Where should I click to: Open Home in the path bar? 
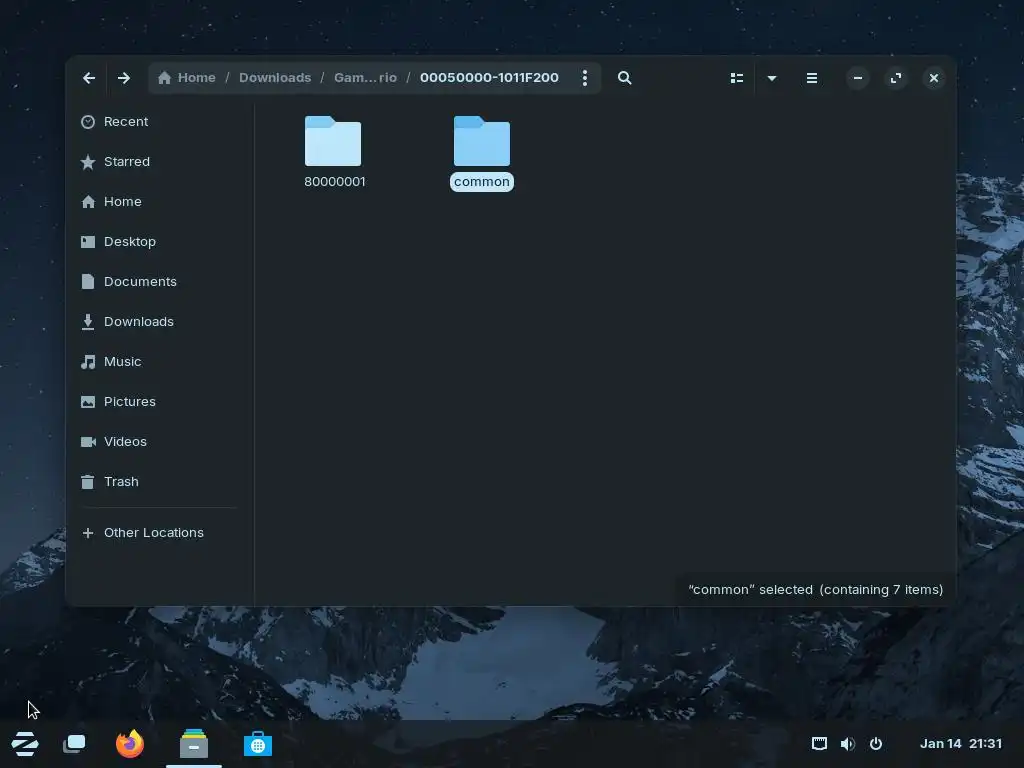(x=187, y=78)
